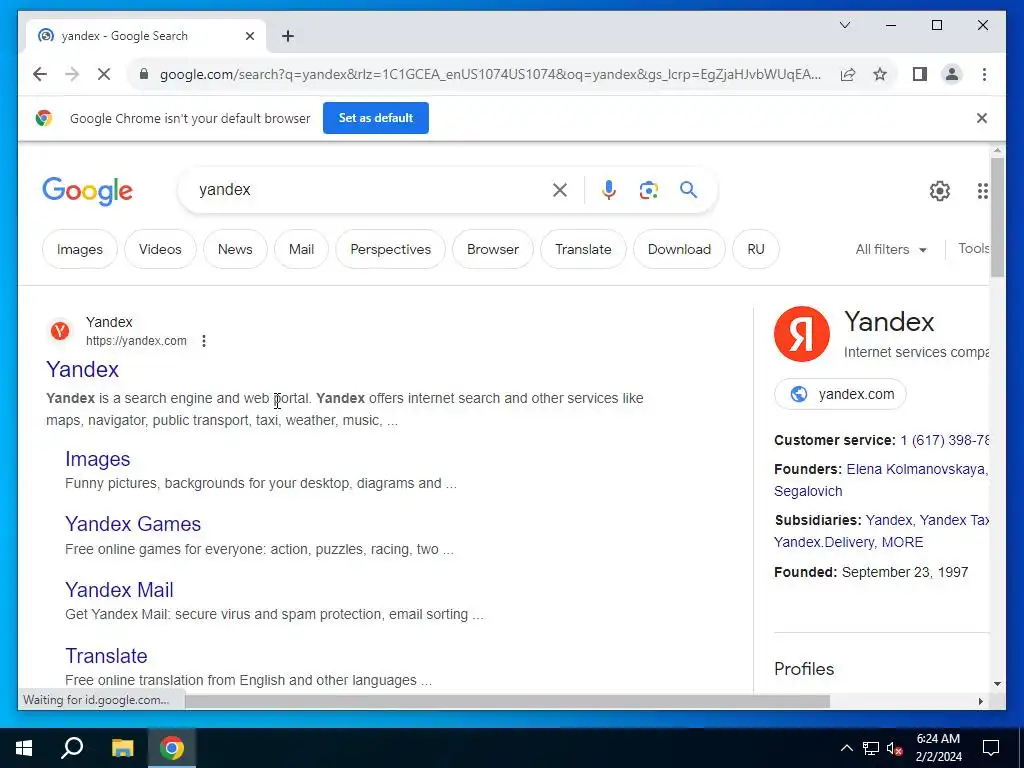1024x768 pixels.
Task: Open the tab search chevron in title bar
Action: 844,25
